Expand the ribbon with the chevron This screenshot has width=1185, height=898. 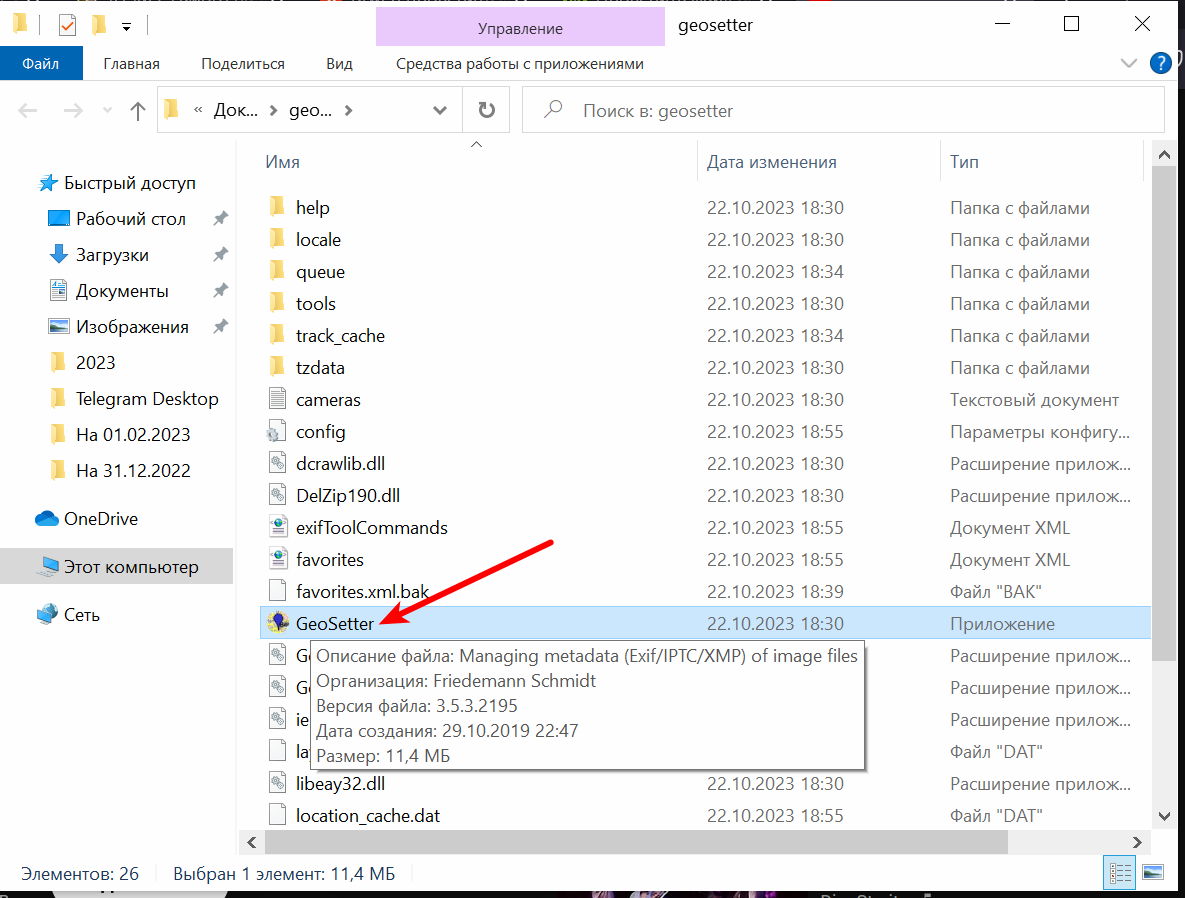1128,63
